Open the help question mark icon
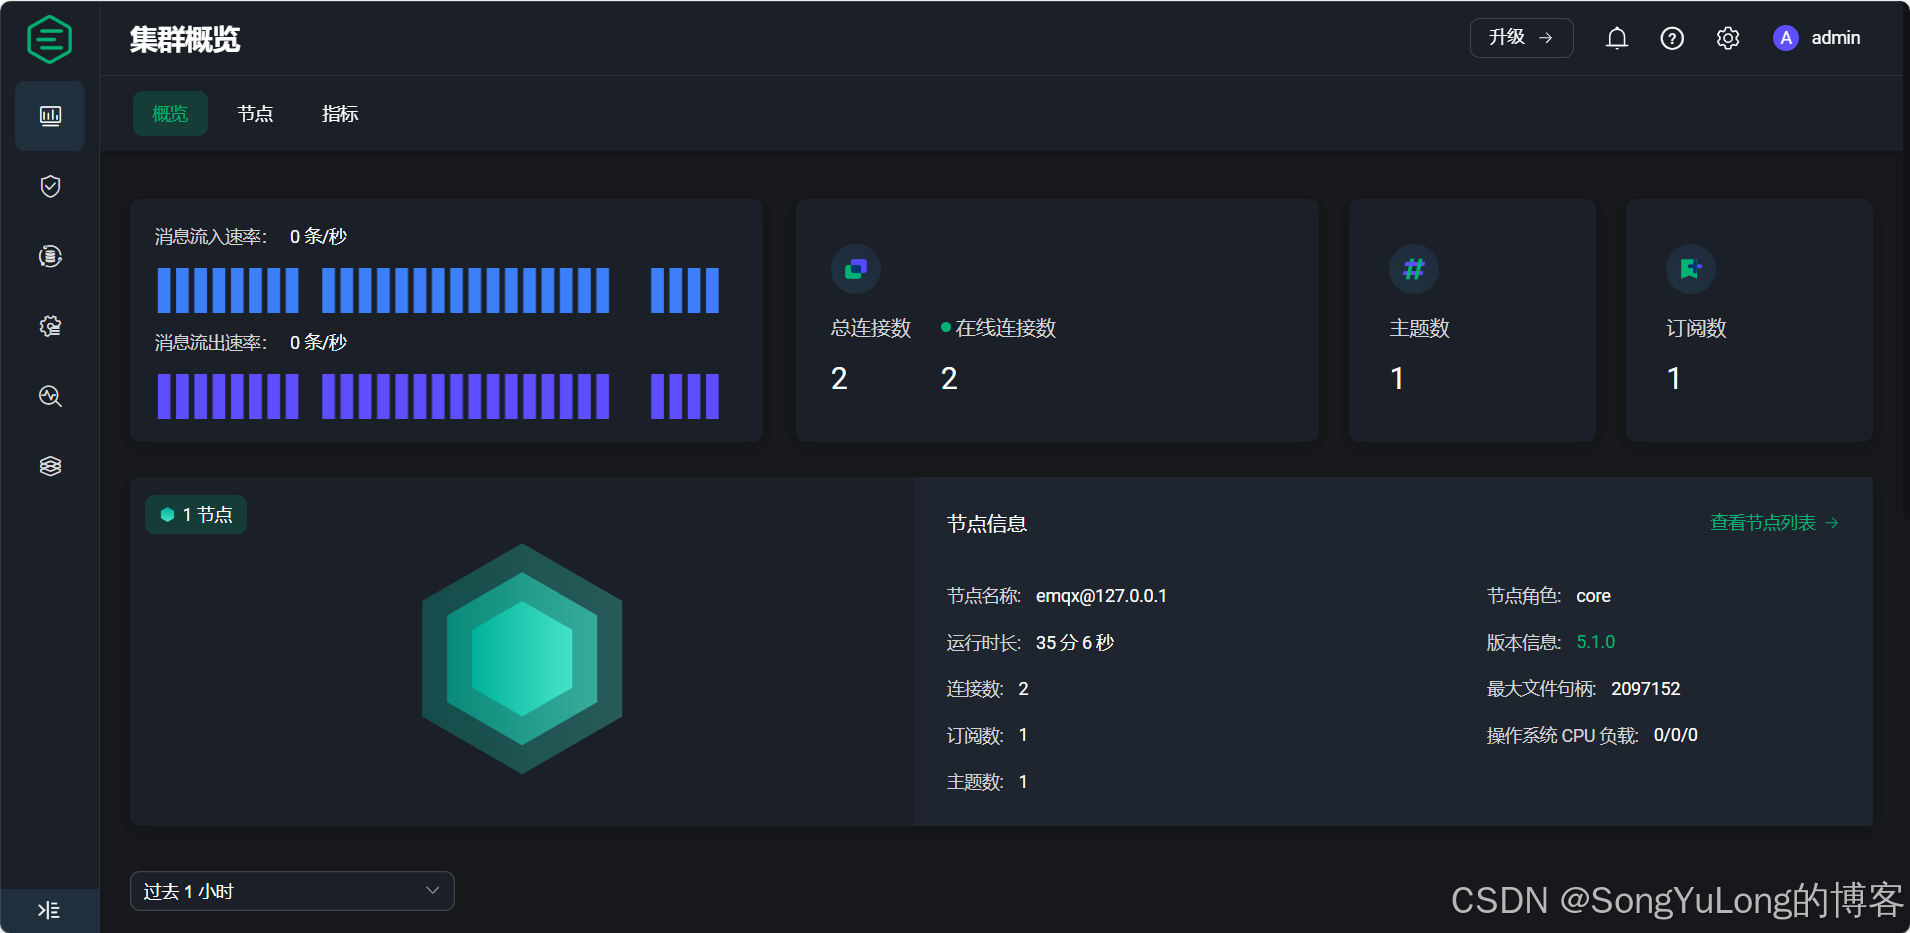 coord(1672,38)
